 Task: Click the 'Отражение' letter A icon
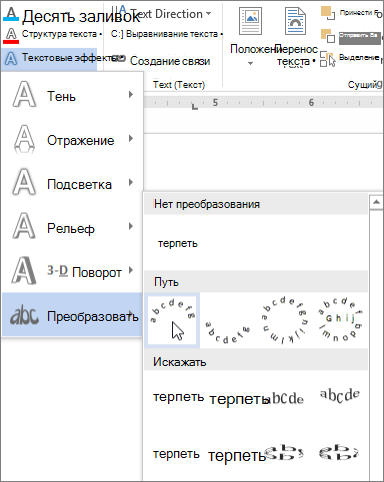click(x=24, y=139)
